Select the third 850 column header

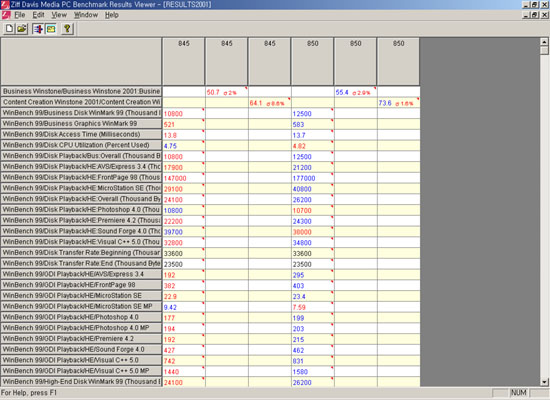point(398,61)
